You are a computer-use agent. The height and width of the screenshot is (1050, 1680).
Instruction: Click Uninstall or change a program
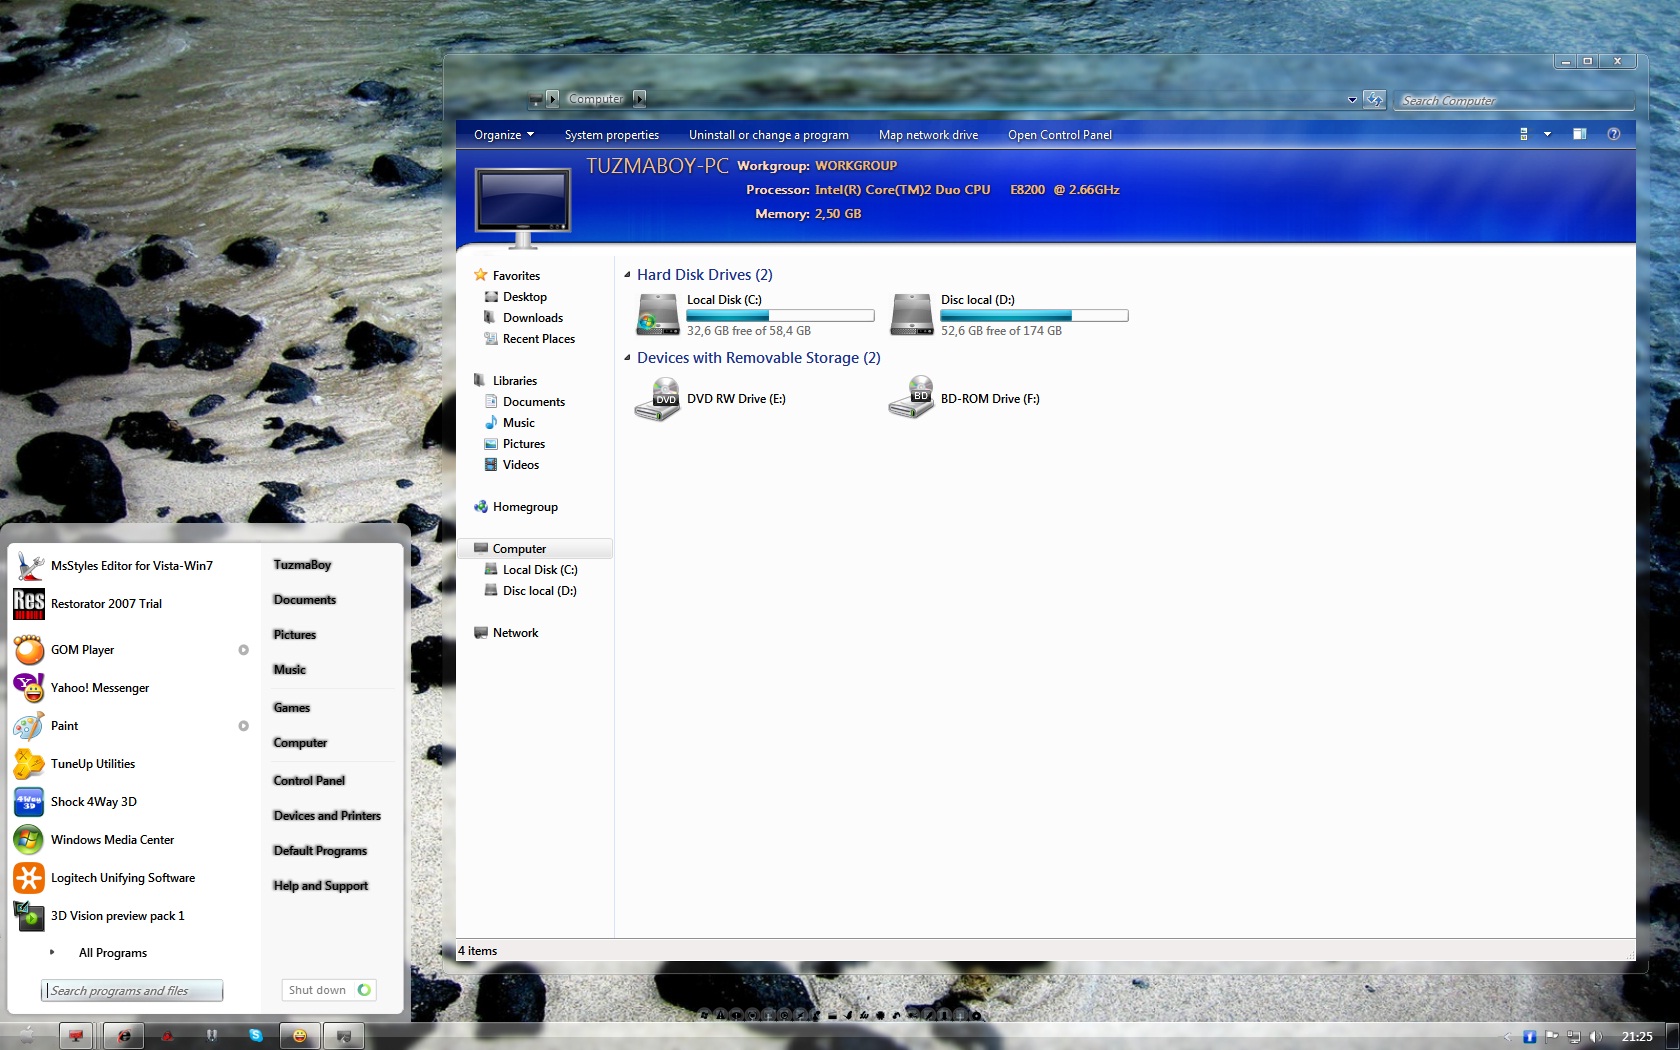pyautogui.click(x=768, y=134)
